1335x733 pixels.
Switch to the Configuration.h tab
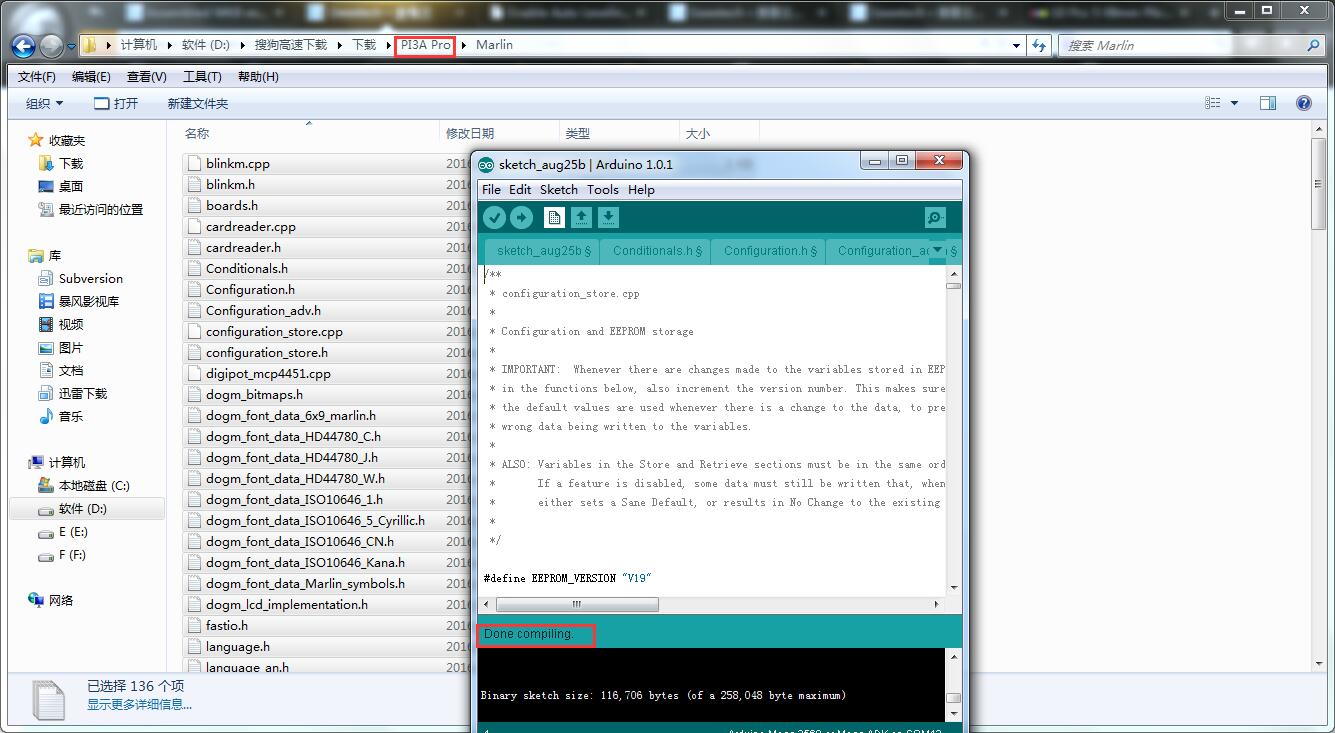(x=769, y=251)
